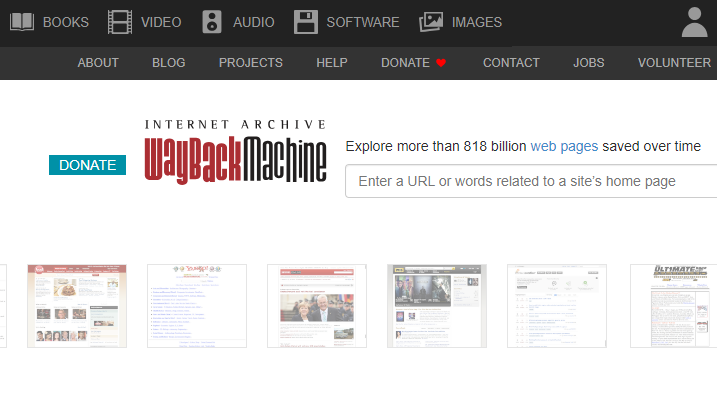Click the Software floppy disk icon
Image resolution: width=717 pixels, height=394 pixels.
click(306, 22)
